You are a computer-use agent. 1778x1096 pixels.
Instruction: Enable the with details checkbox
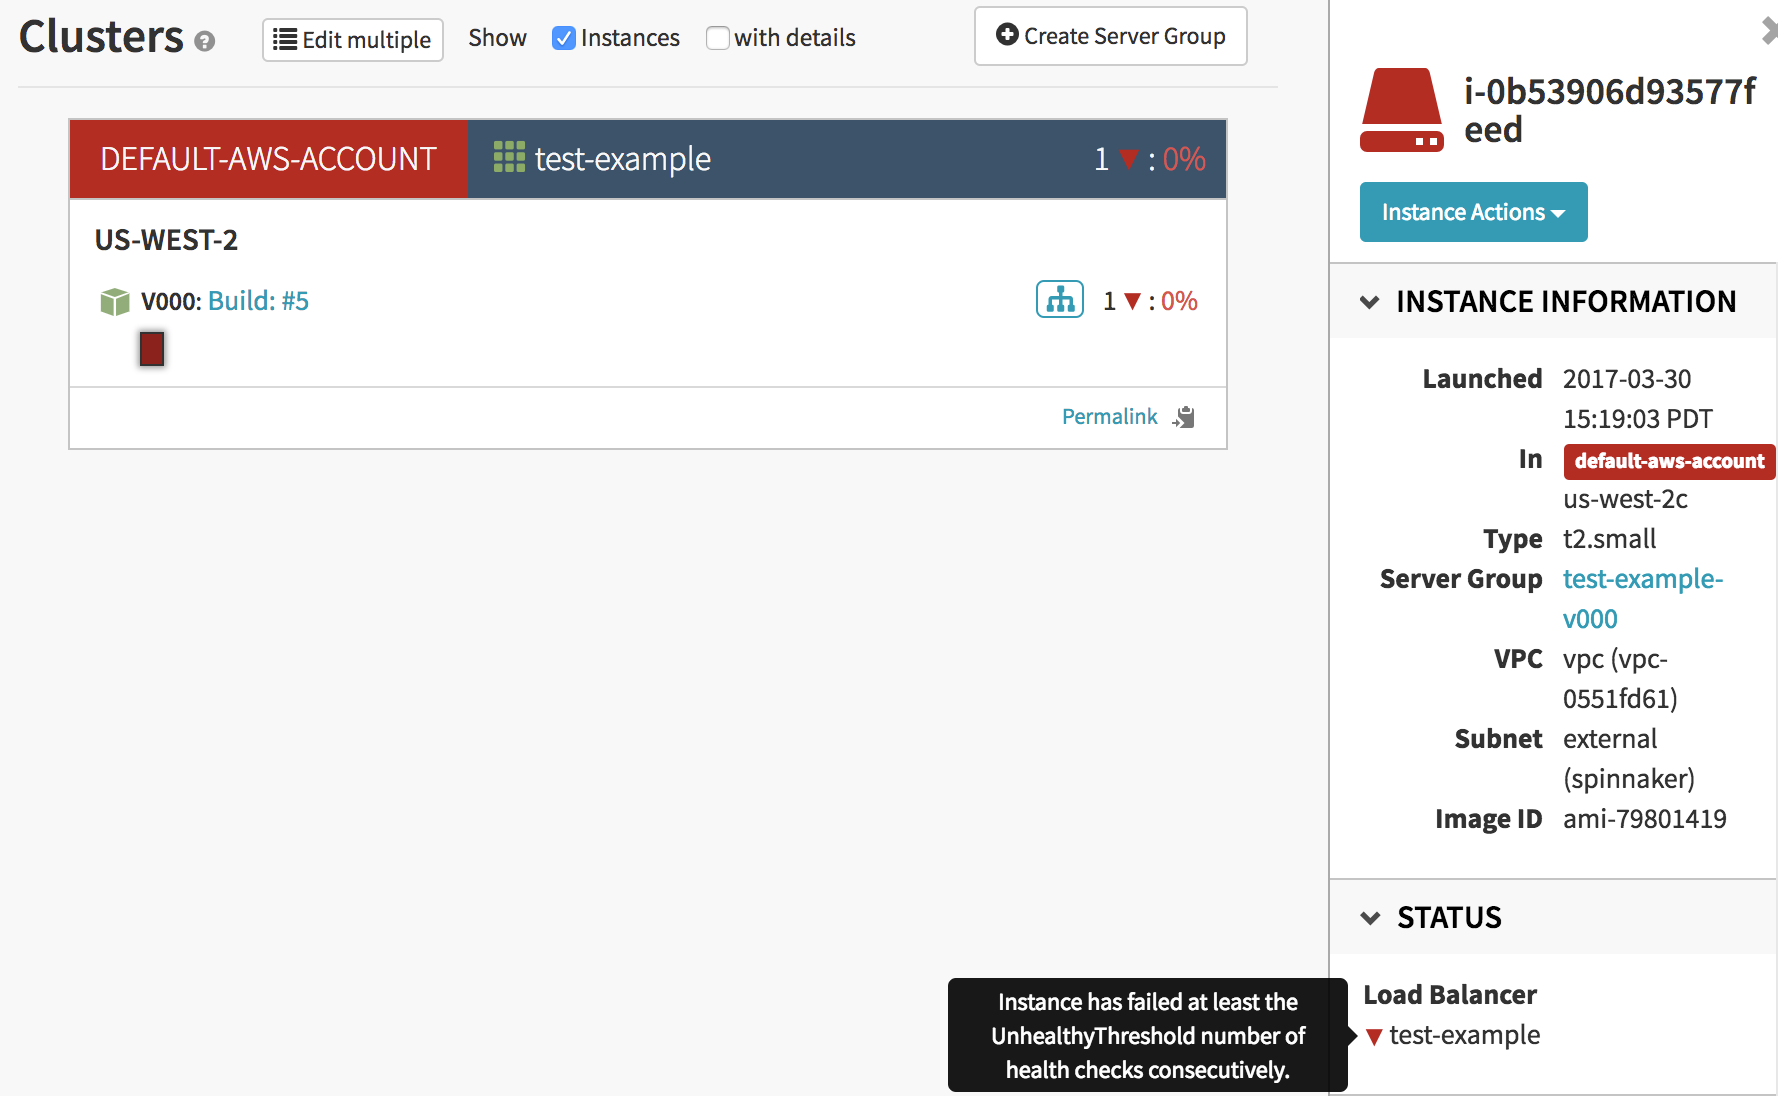717,38
